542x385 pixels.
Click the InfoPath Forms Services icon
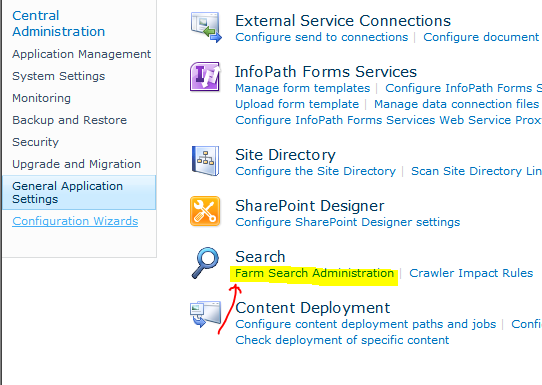pos(205,77)
